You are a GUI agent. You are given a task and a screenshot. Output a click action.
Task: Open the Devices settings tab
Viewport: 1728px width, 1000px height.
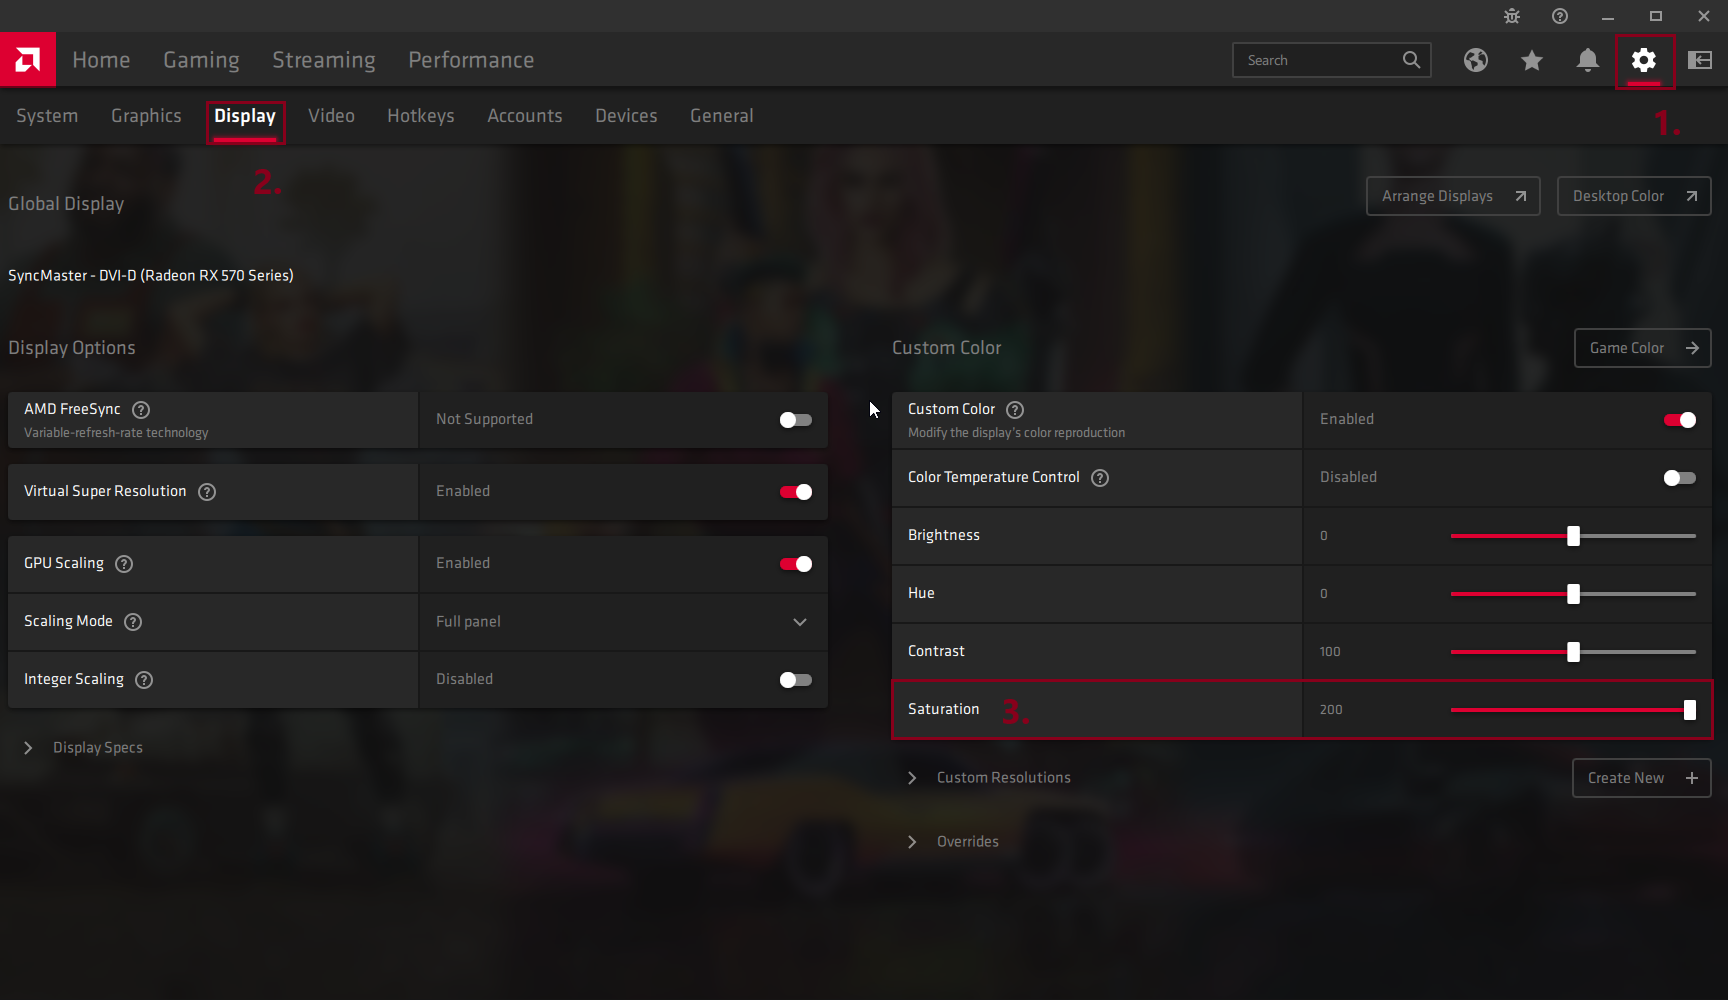pyautogui.click(x=626, y=116)
